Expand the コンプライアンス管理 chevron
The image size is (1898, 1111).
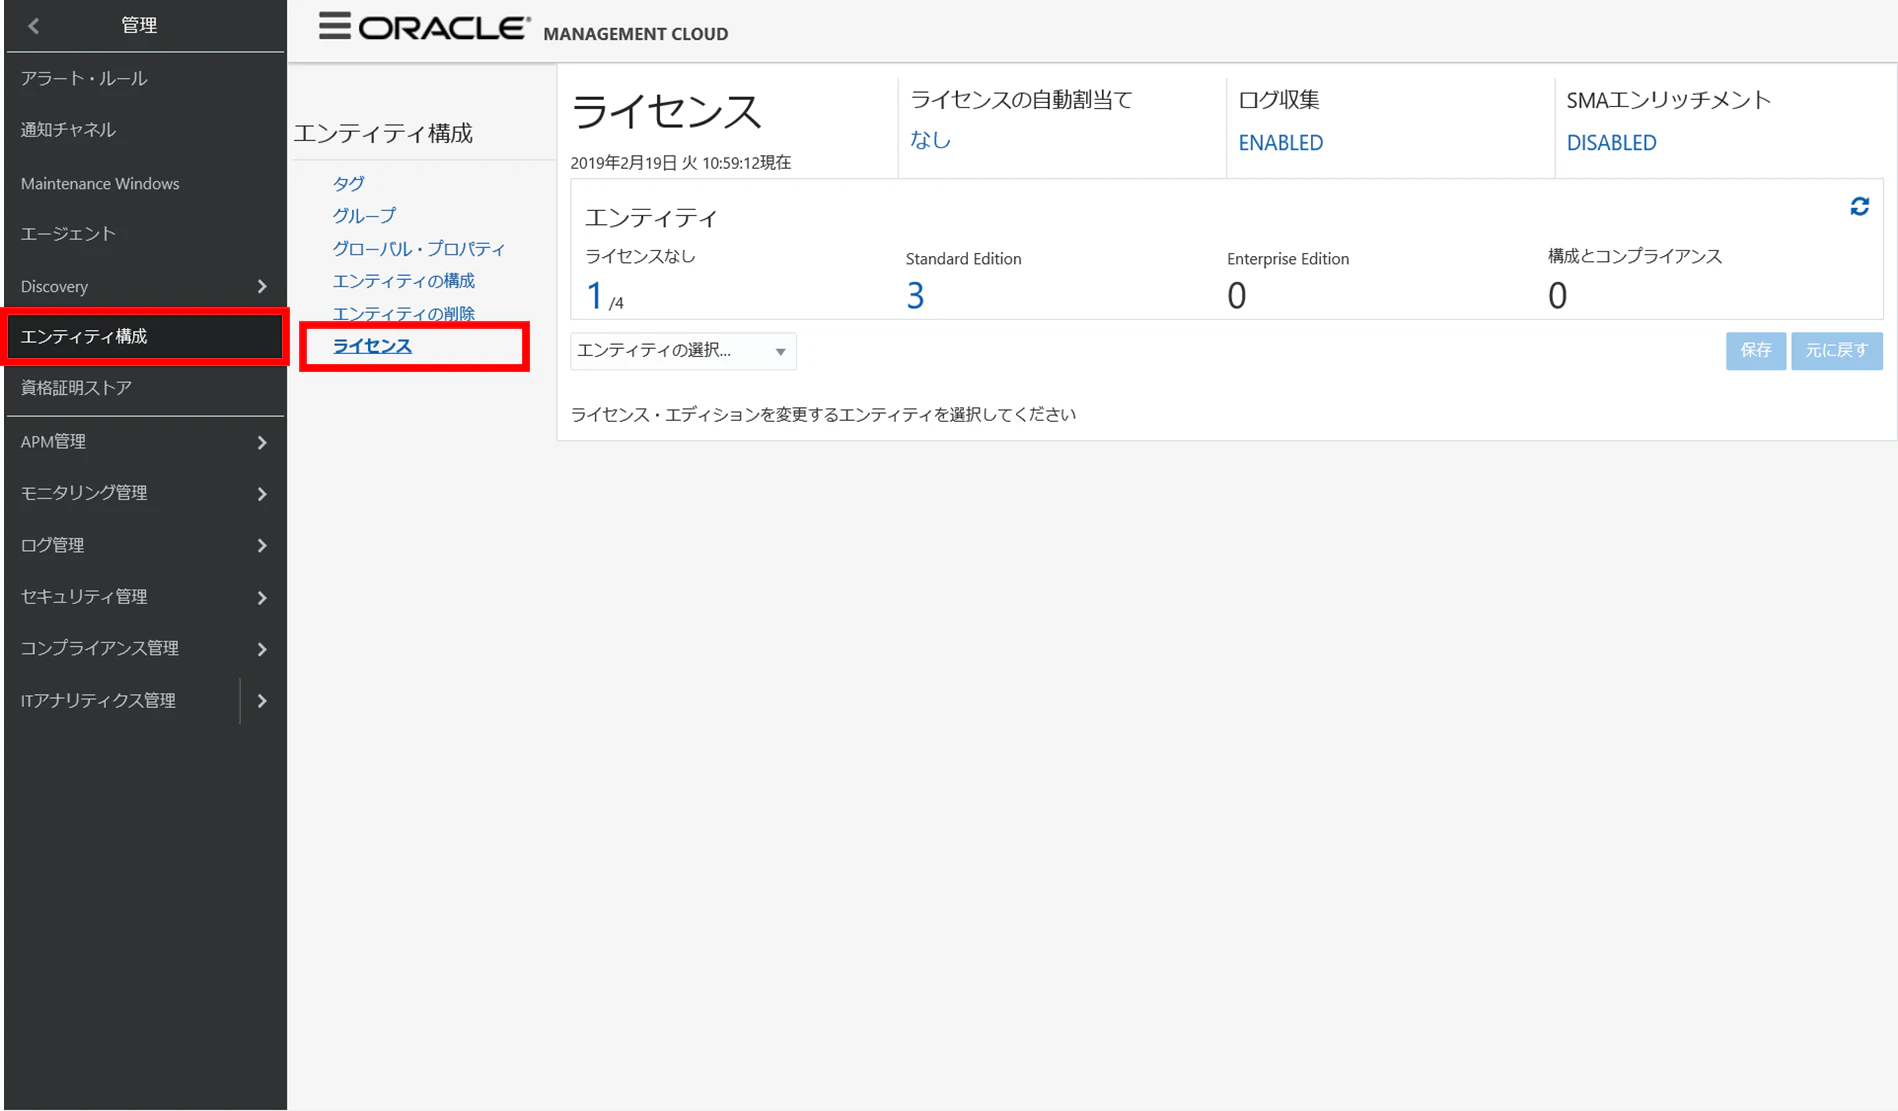262,650
